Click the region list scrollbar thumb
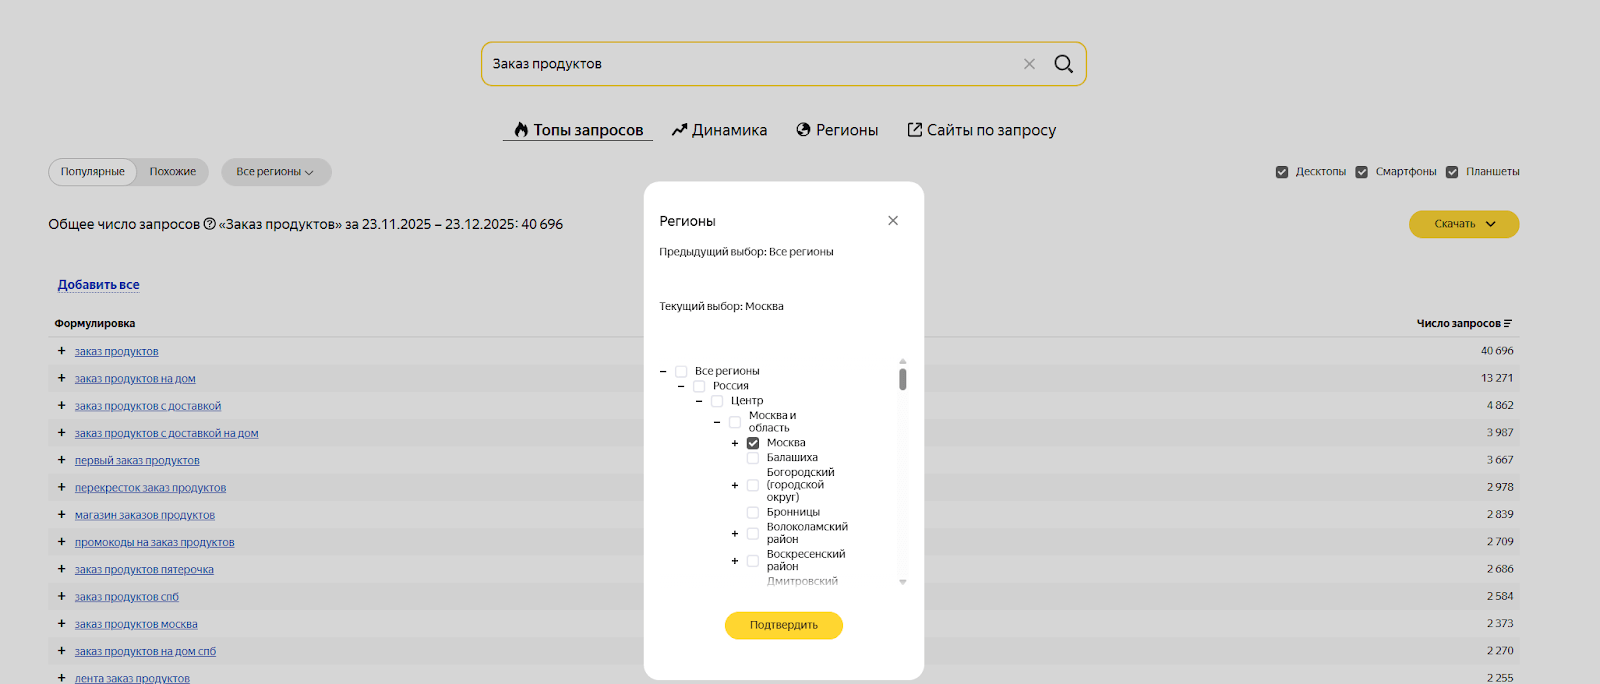This screenshot has height=684, width=1600. pos(903,379)
